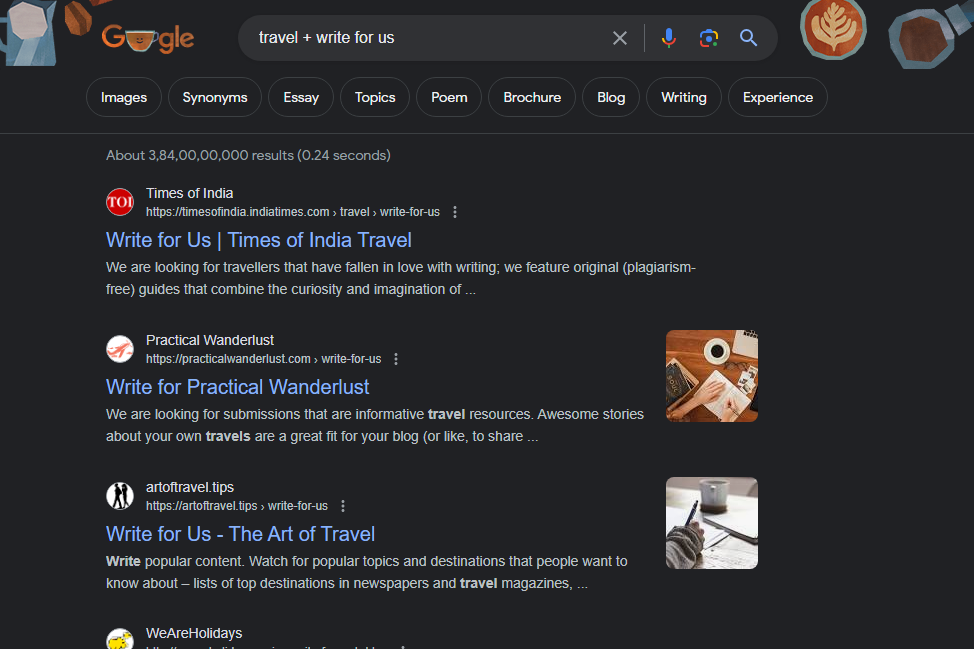Submit search with the magnifying glass icon

(749, 38)
